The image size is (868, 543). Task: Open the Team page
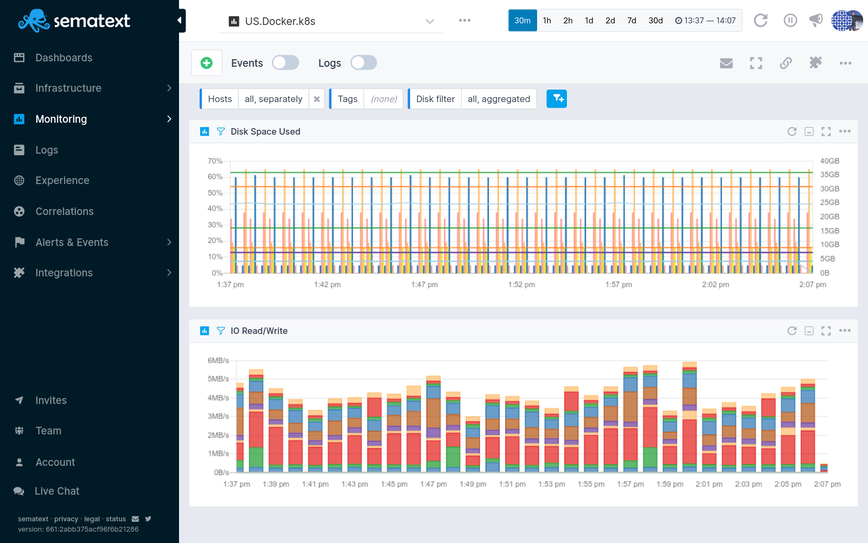[x=48, y=431]
